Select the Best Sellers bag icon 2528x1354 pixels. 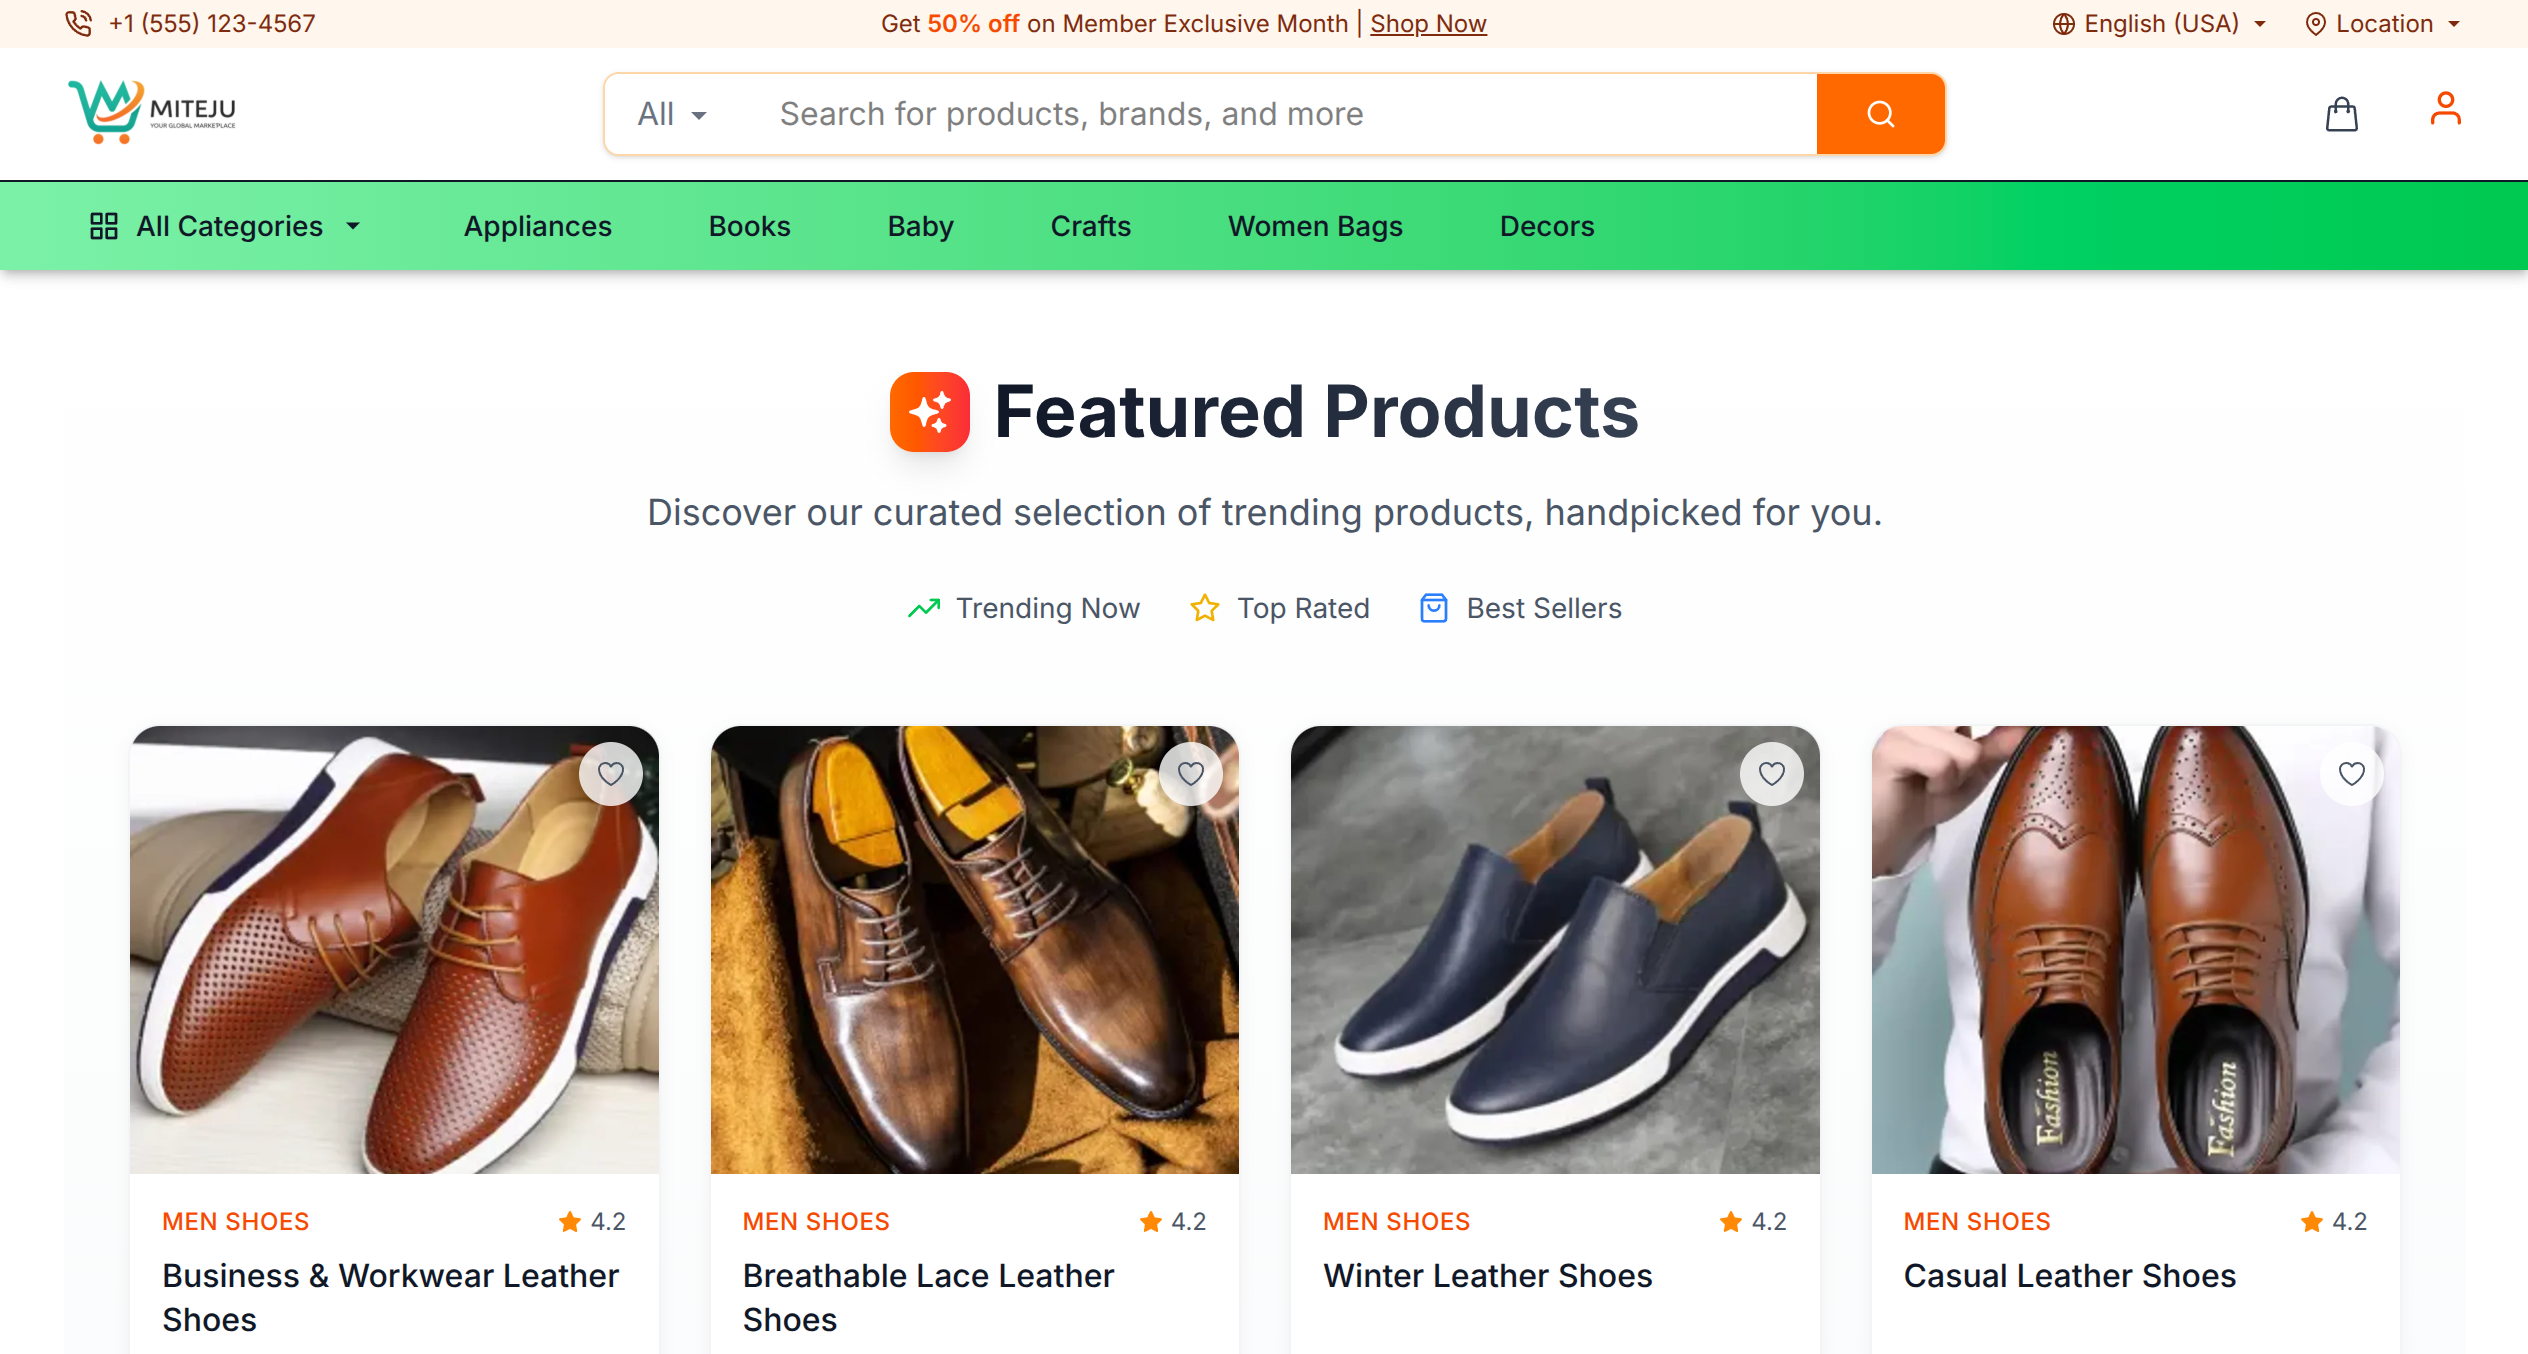(x=1434, y=608)
